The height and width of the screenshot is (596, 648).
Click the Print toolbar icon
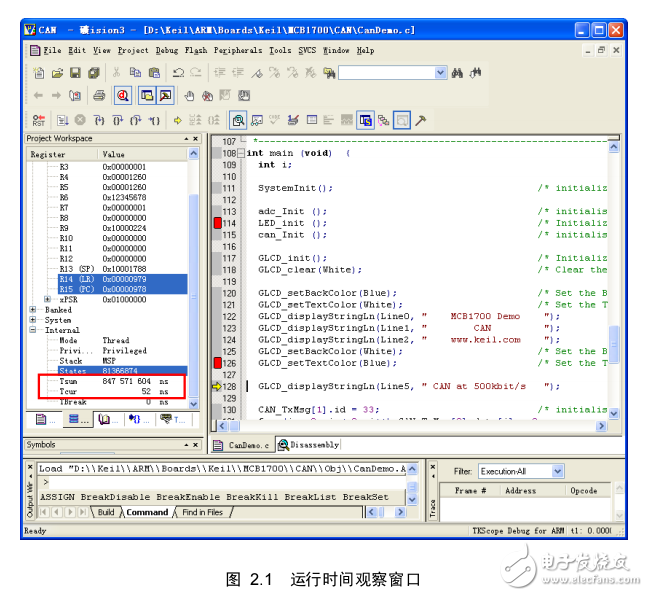pyautogui.click(x=99, y=96)
